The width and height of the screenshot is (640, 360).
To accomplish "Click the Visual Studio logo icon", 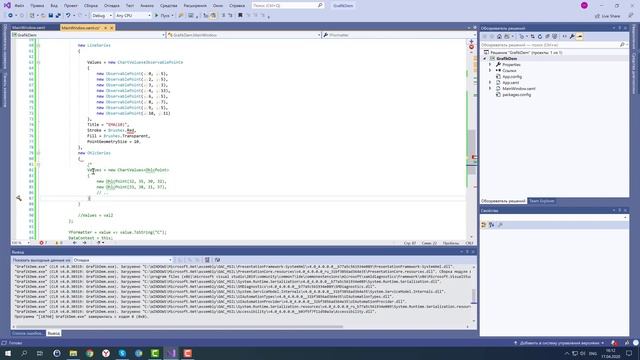I will pyautogui.click(x=7, y=5).
